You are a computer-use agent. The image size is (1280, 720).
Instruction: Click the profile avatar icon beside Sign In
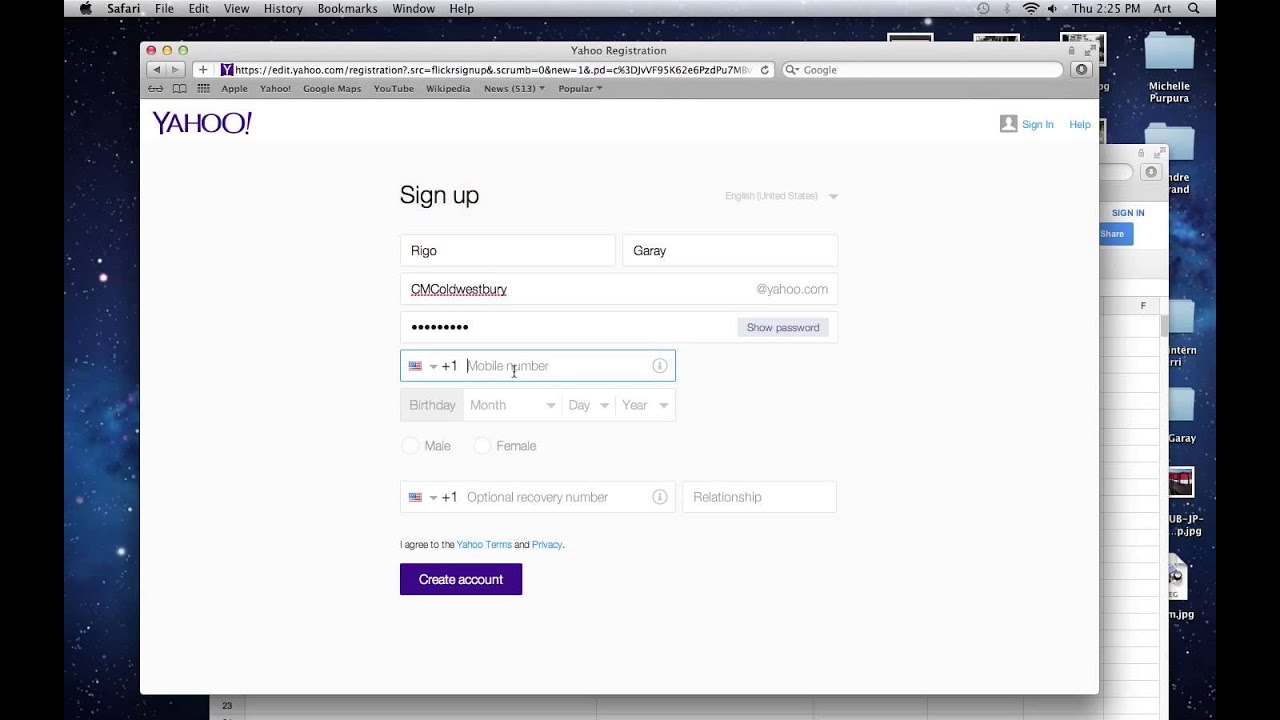[x=1008, y=124]
